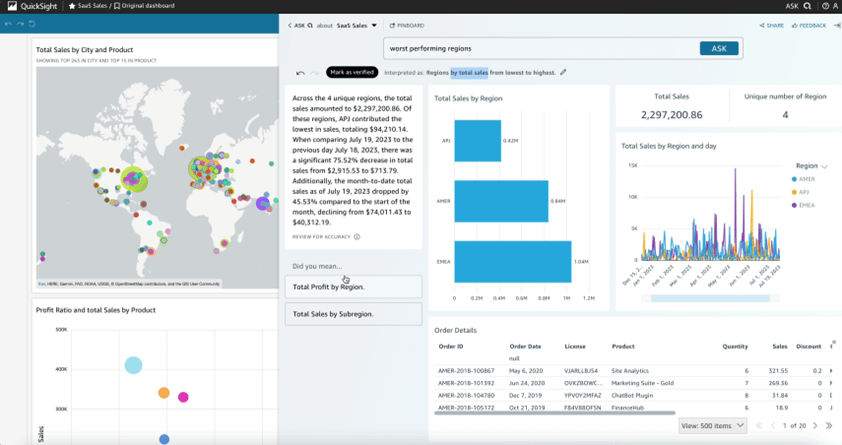
Task: Open the View: 500 items dropdown
Action: pos(712,425)
